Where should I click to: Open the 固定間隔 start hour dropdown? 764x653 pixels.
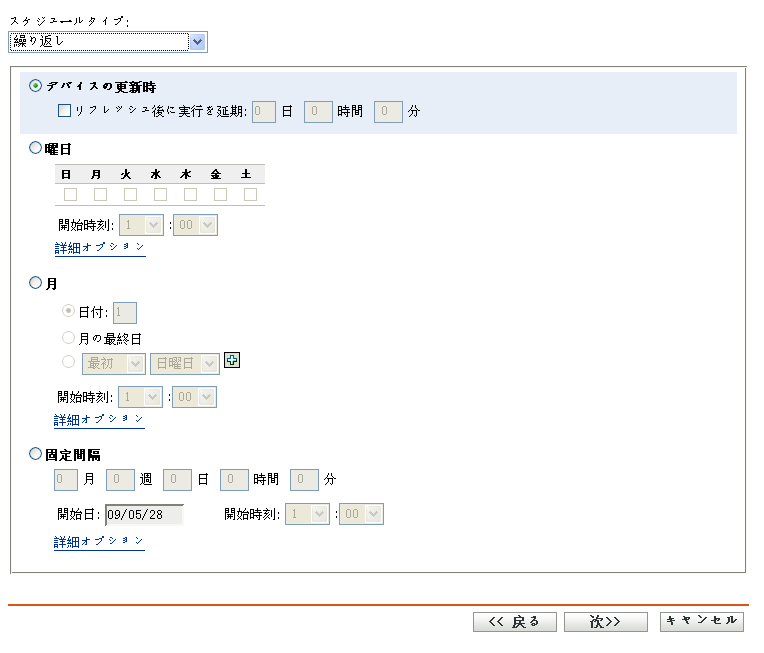[307, 514]
